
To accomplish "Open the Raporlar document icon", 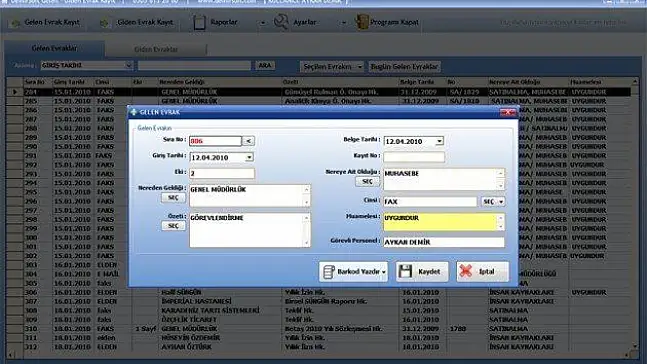I will pos(199,22).
